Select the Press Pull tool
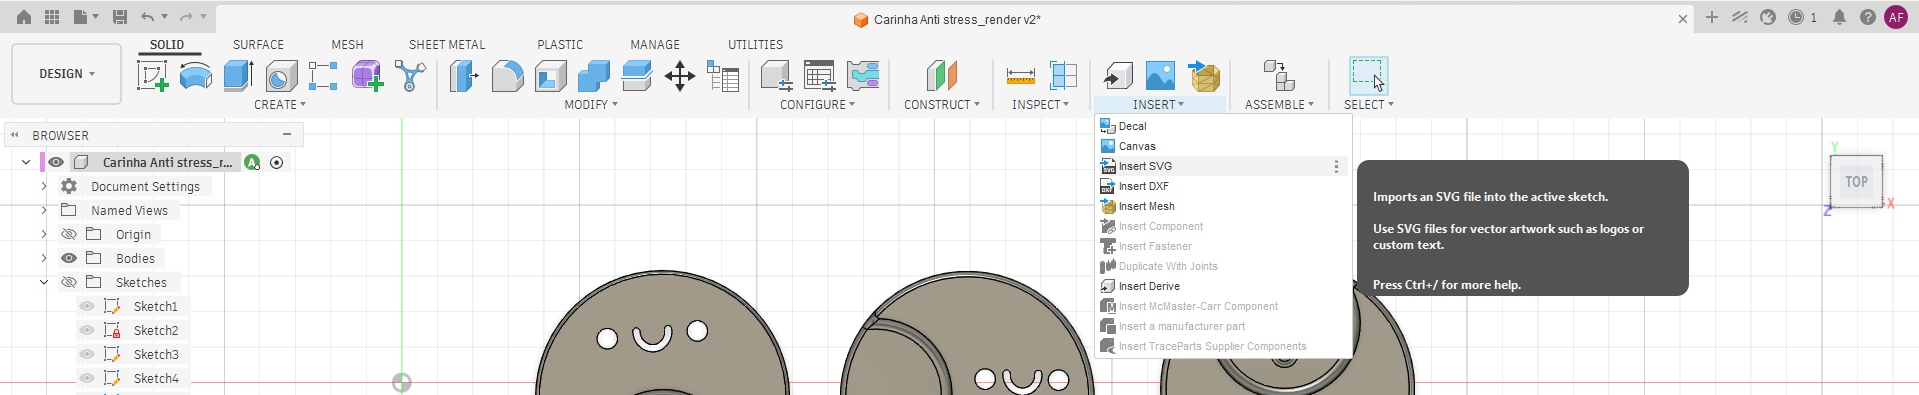Viewport: 1919px width, 395px height. click(x=463, y=76)
